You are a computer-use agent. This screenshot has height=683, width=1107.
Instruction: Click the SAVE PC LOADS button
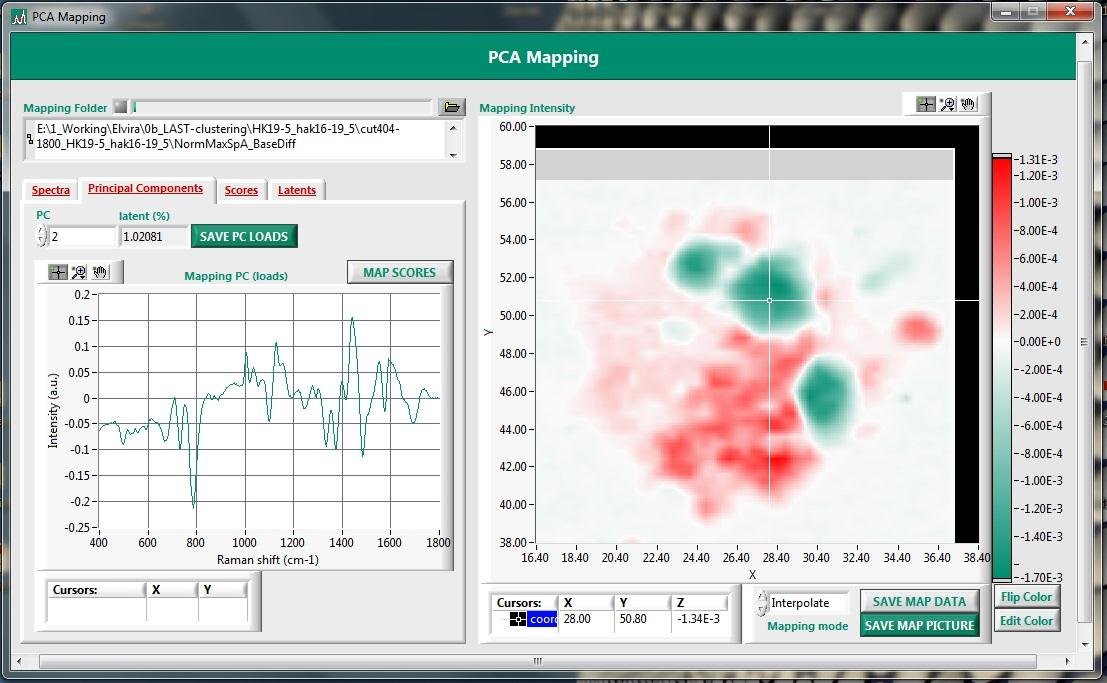tap(243, 236)
